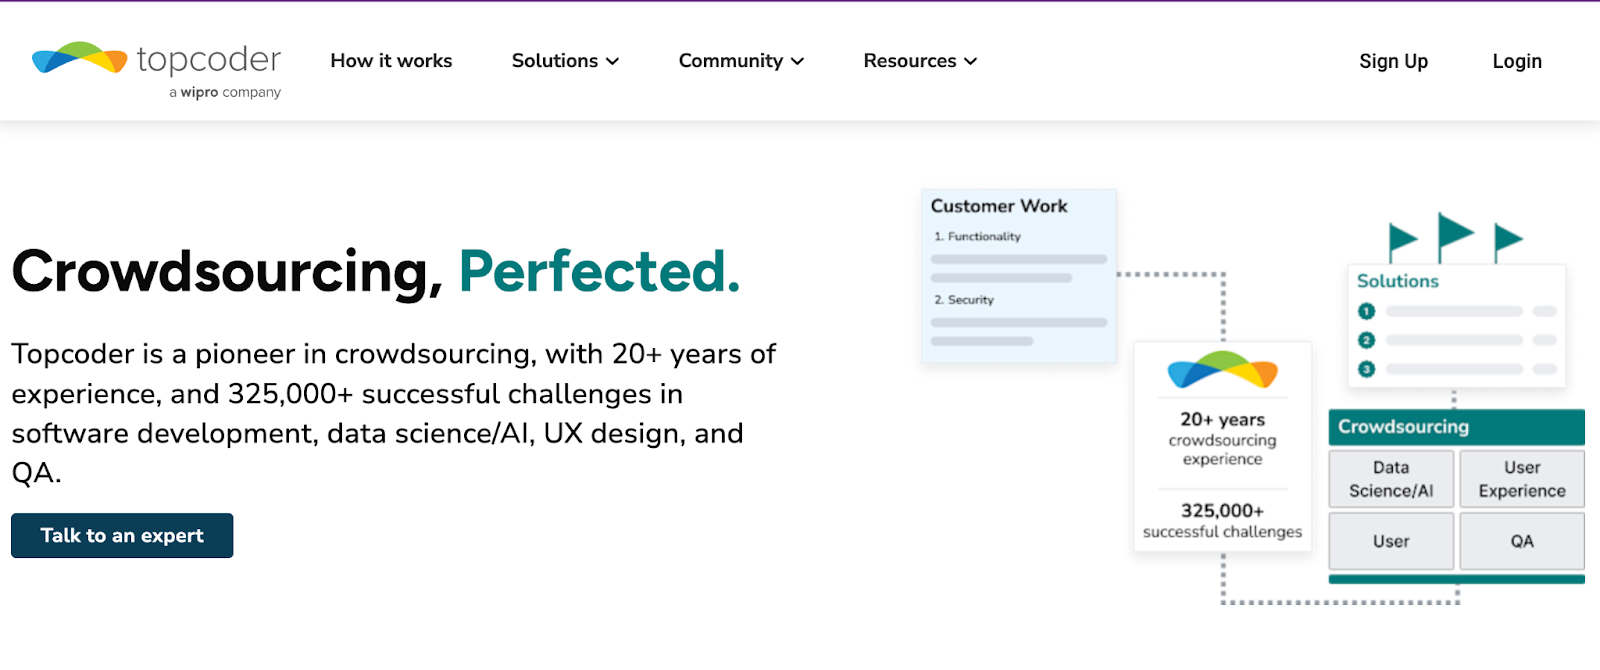Click the 'Topcoder is a pioneer' paragraph

(393, 412)
